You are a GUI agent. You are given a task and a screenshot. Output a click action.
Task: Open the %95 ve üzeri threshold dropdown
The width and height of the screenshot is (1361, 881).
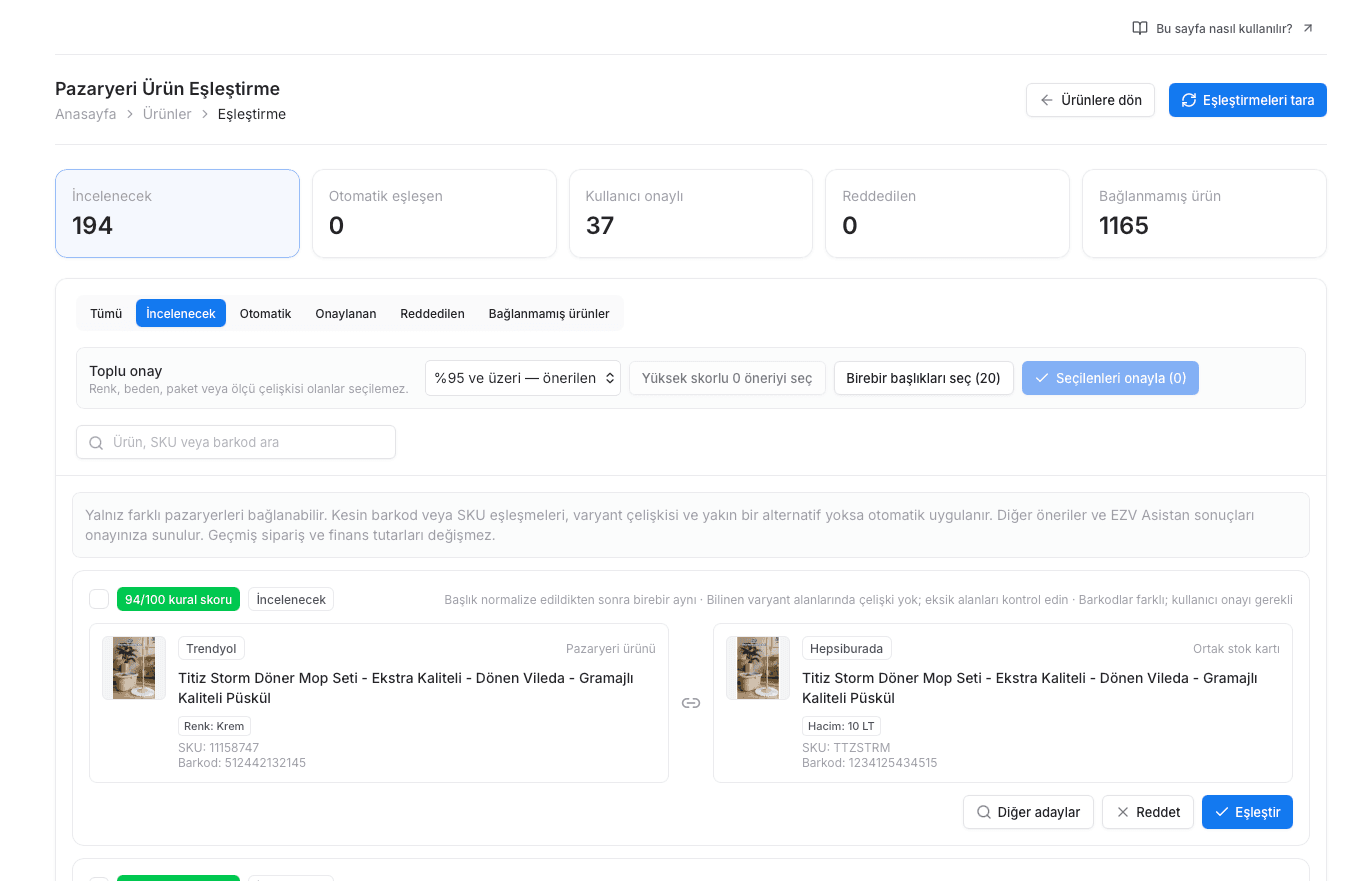[523, 378]
